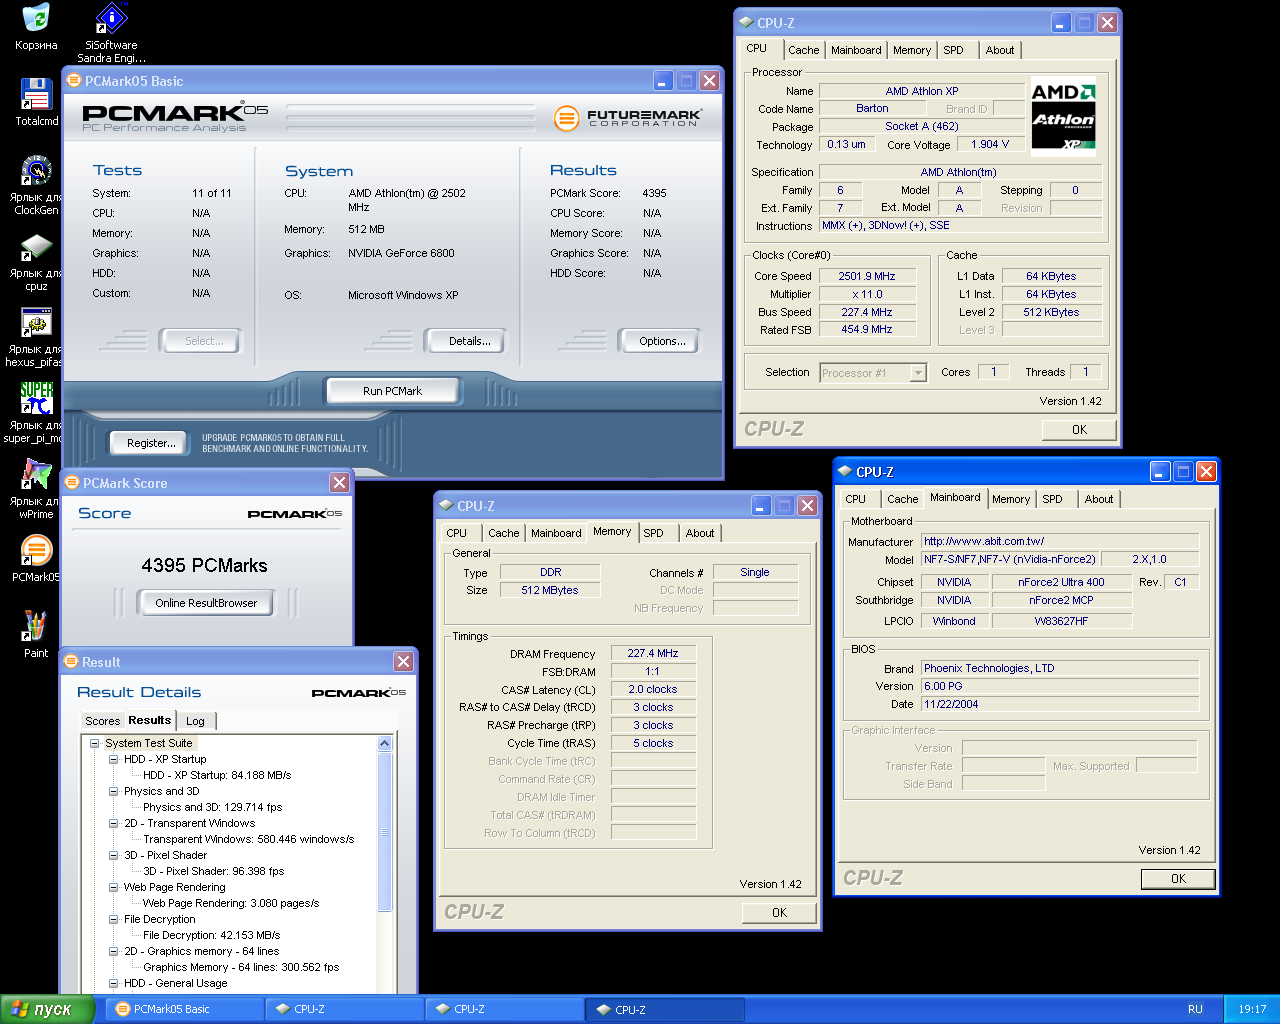The width and height of the screenshot is (1280, 1024).
Task: Collapse the Physics and 3D node
Action: [x=114, y=791]
